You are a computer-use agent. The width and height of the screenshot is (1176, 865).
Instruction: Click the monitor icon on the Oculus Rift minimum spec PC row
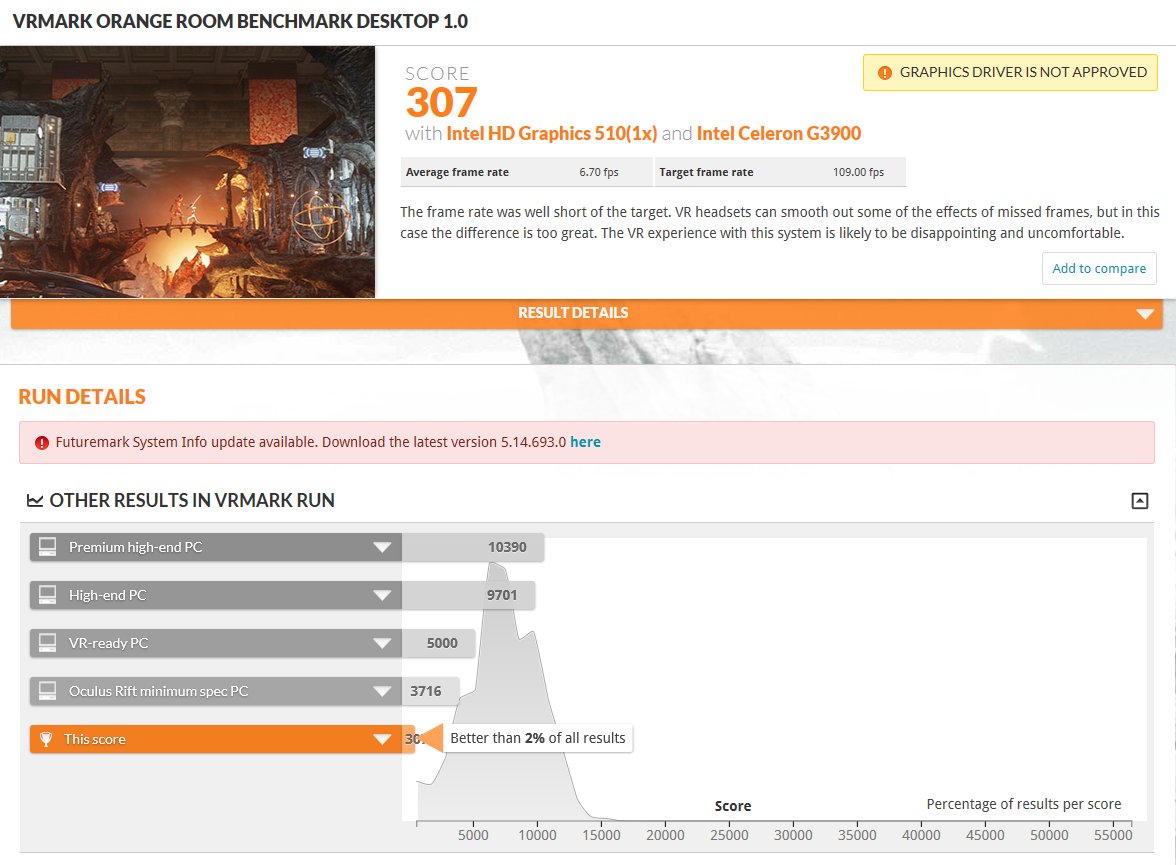pyautogui.click(x=47, y=691)
